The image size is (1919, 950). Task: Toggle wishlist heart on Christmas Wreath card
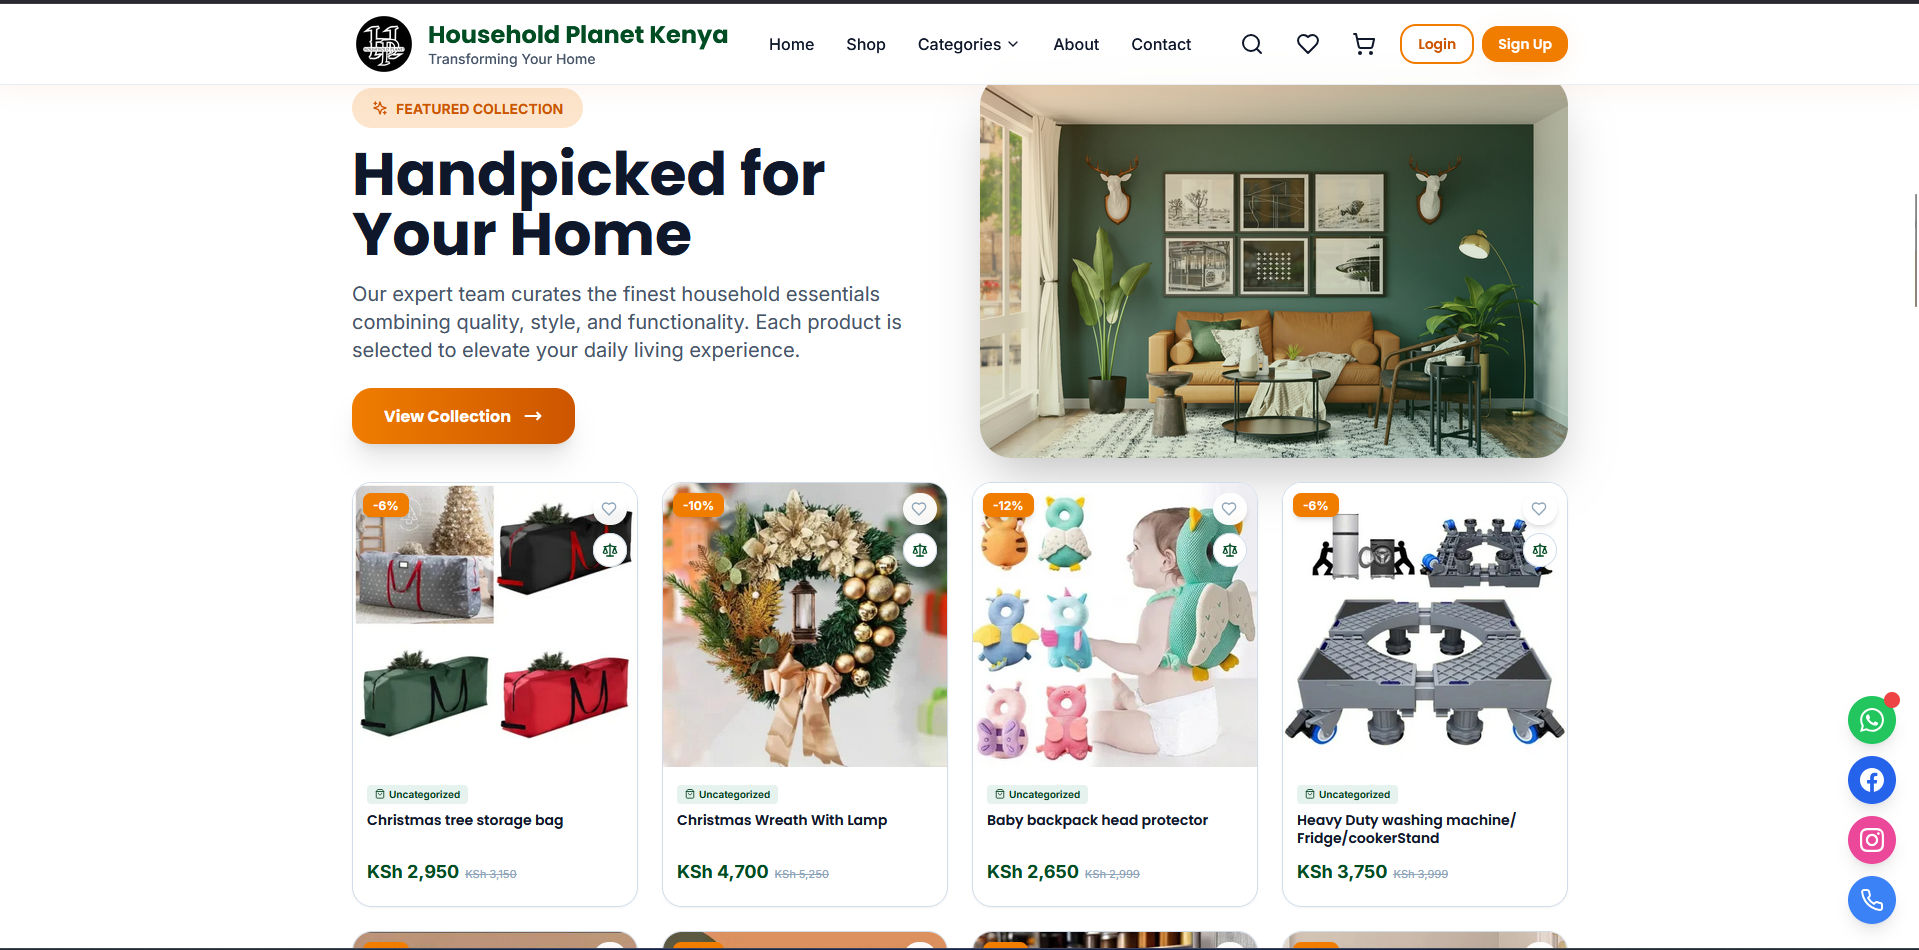point(919,508)
